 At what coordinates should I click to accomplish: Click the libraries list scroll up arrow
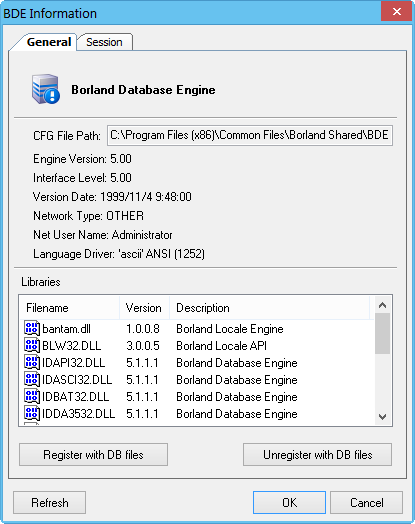(383, 305)
